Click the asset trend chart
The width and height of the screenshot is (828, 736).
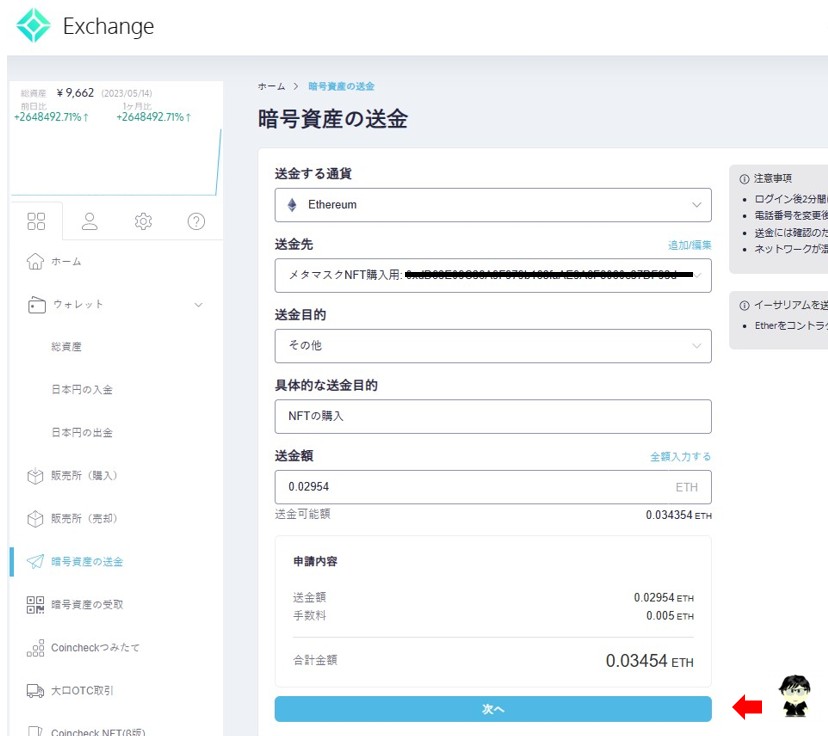pyautogui.click(x=116, y=162)
